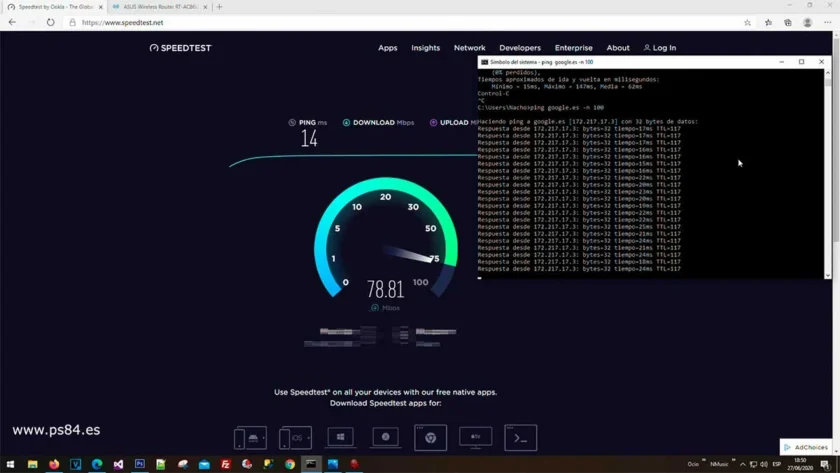Switch to the Command Prompt taskbar icon
This screenshot has height=473, width=840.
(x=311, y=464)
